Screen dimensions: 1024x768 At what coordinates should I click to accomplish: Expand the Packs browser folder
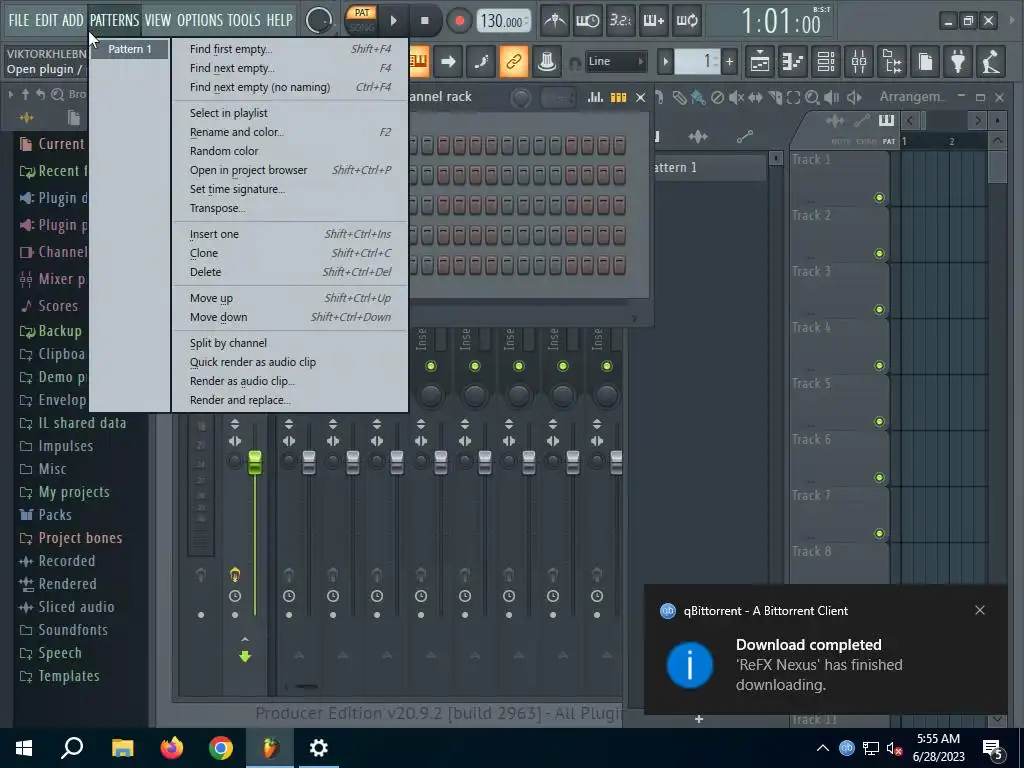[x=46, y=515]
